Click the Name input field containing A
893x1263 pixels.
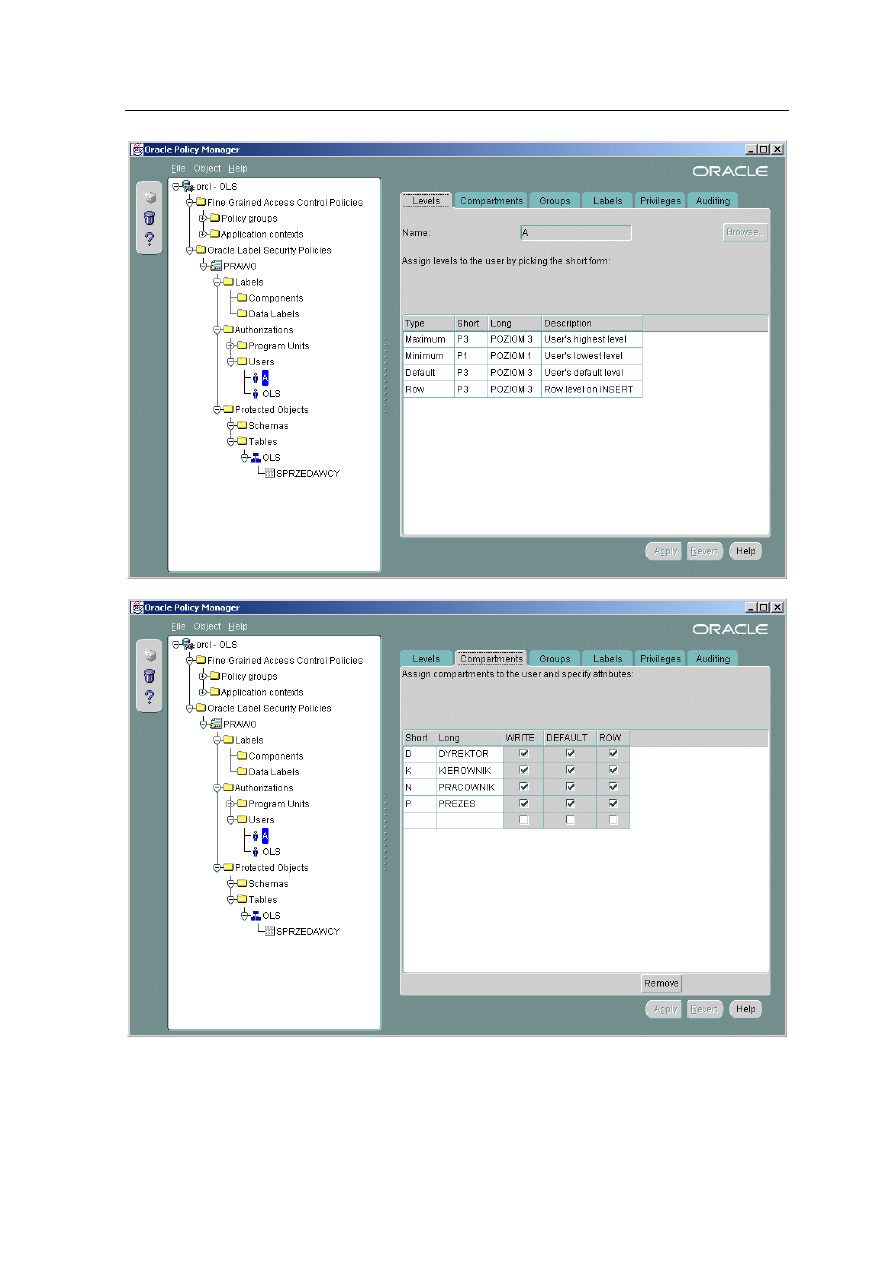[575, 232]
